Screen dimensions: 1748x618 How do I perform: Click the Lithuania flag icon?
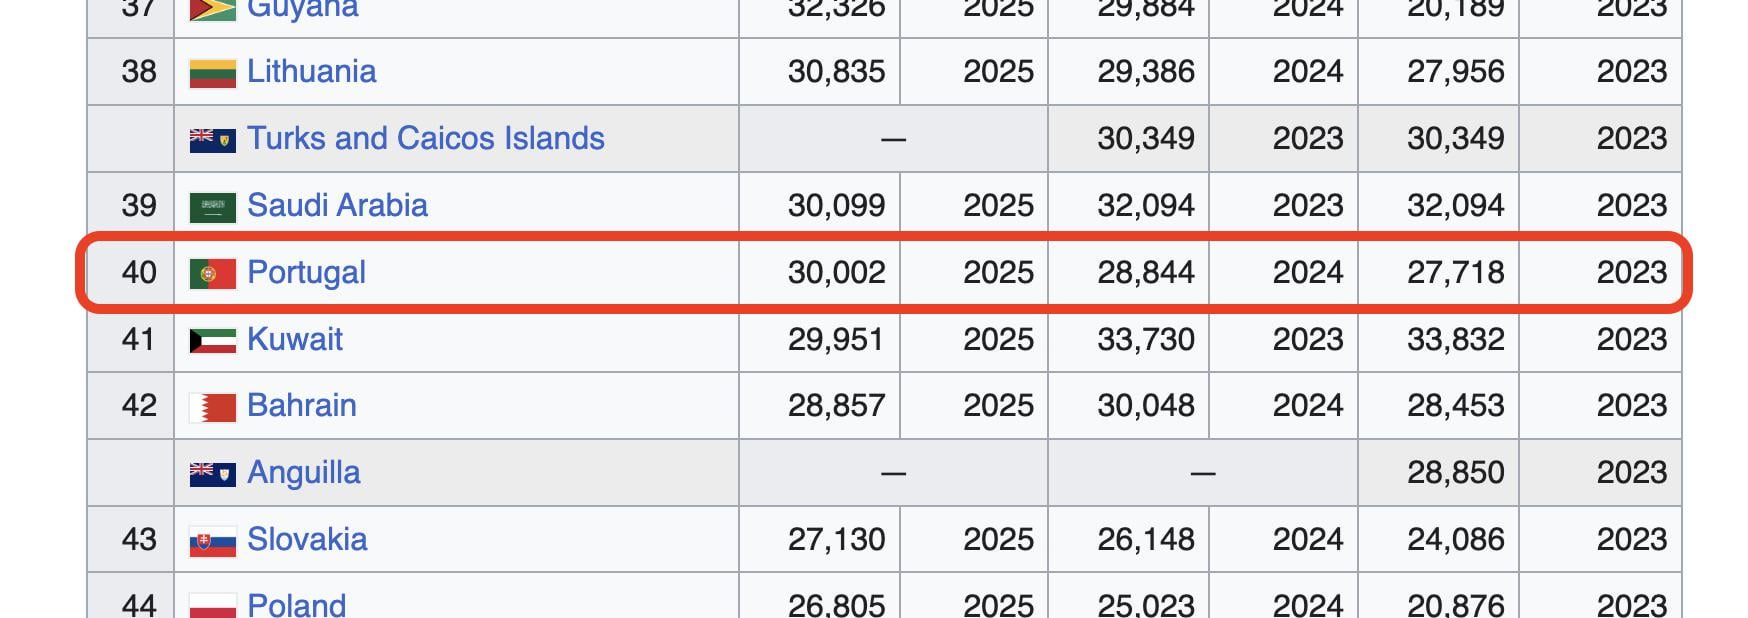[212, 73]
